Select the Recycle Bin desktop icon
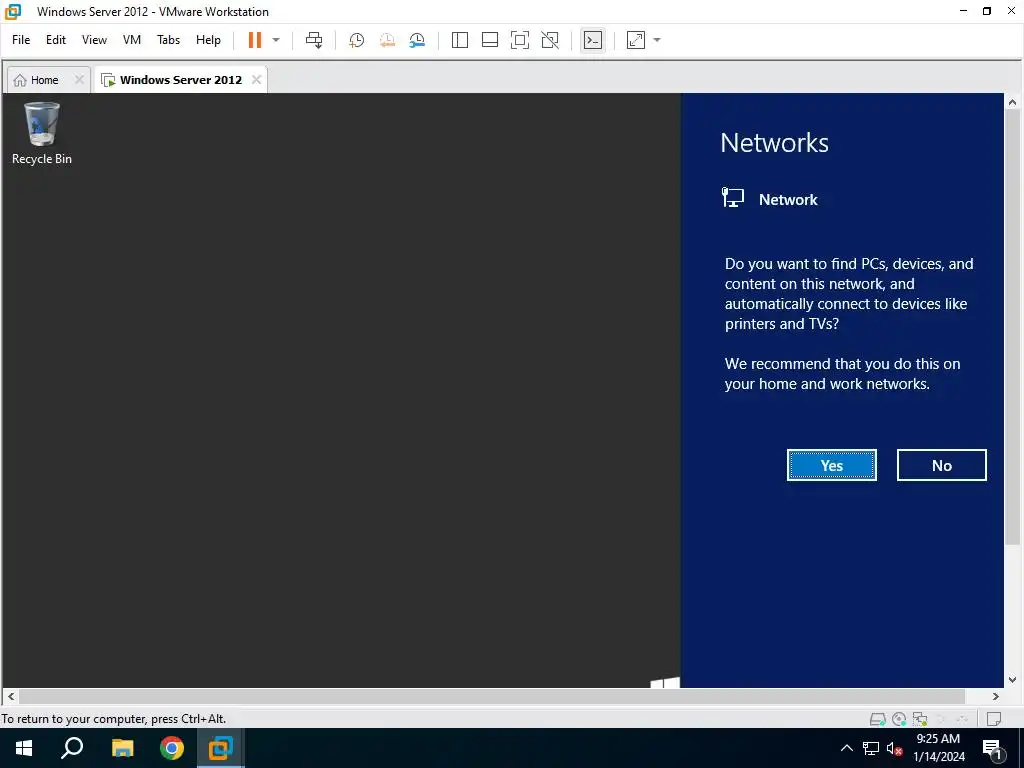This screenshot has height=768, width=1024. (42, 134)
